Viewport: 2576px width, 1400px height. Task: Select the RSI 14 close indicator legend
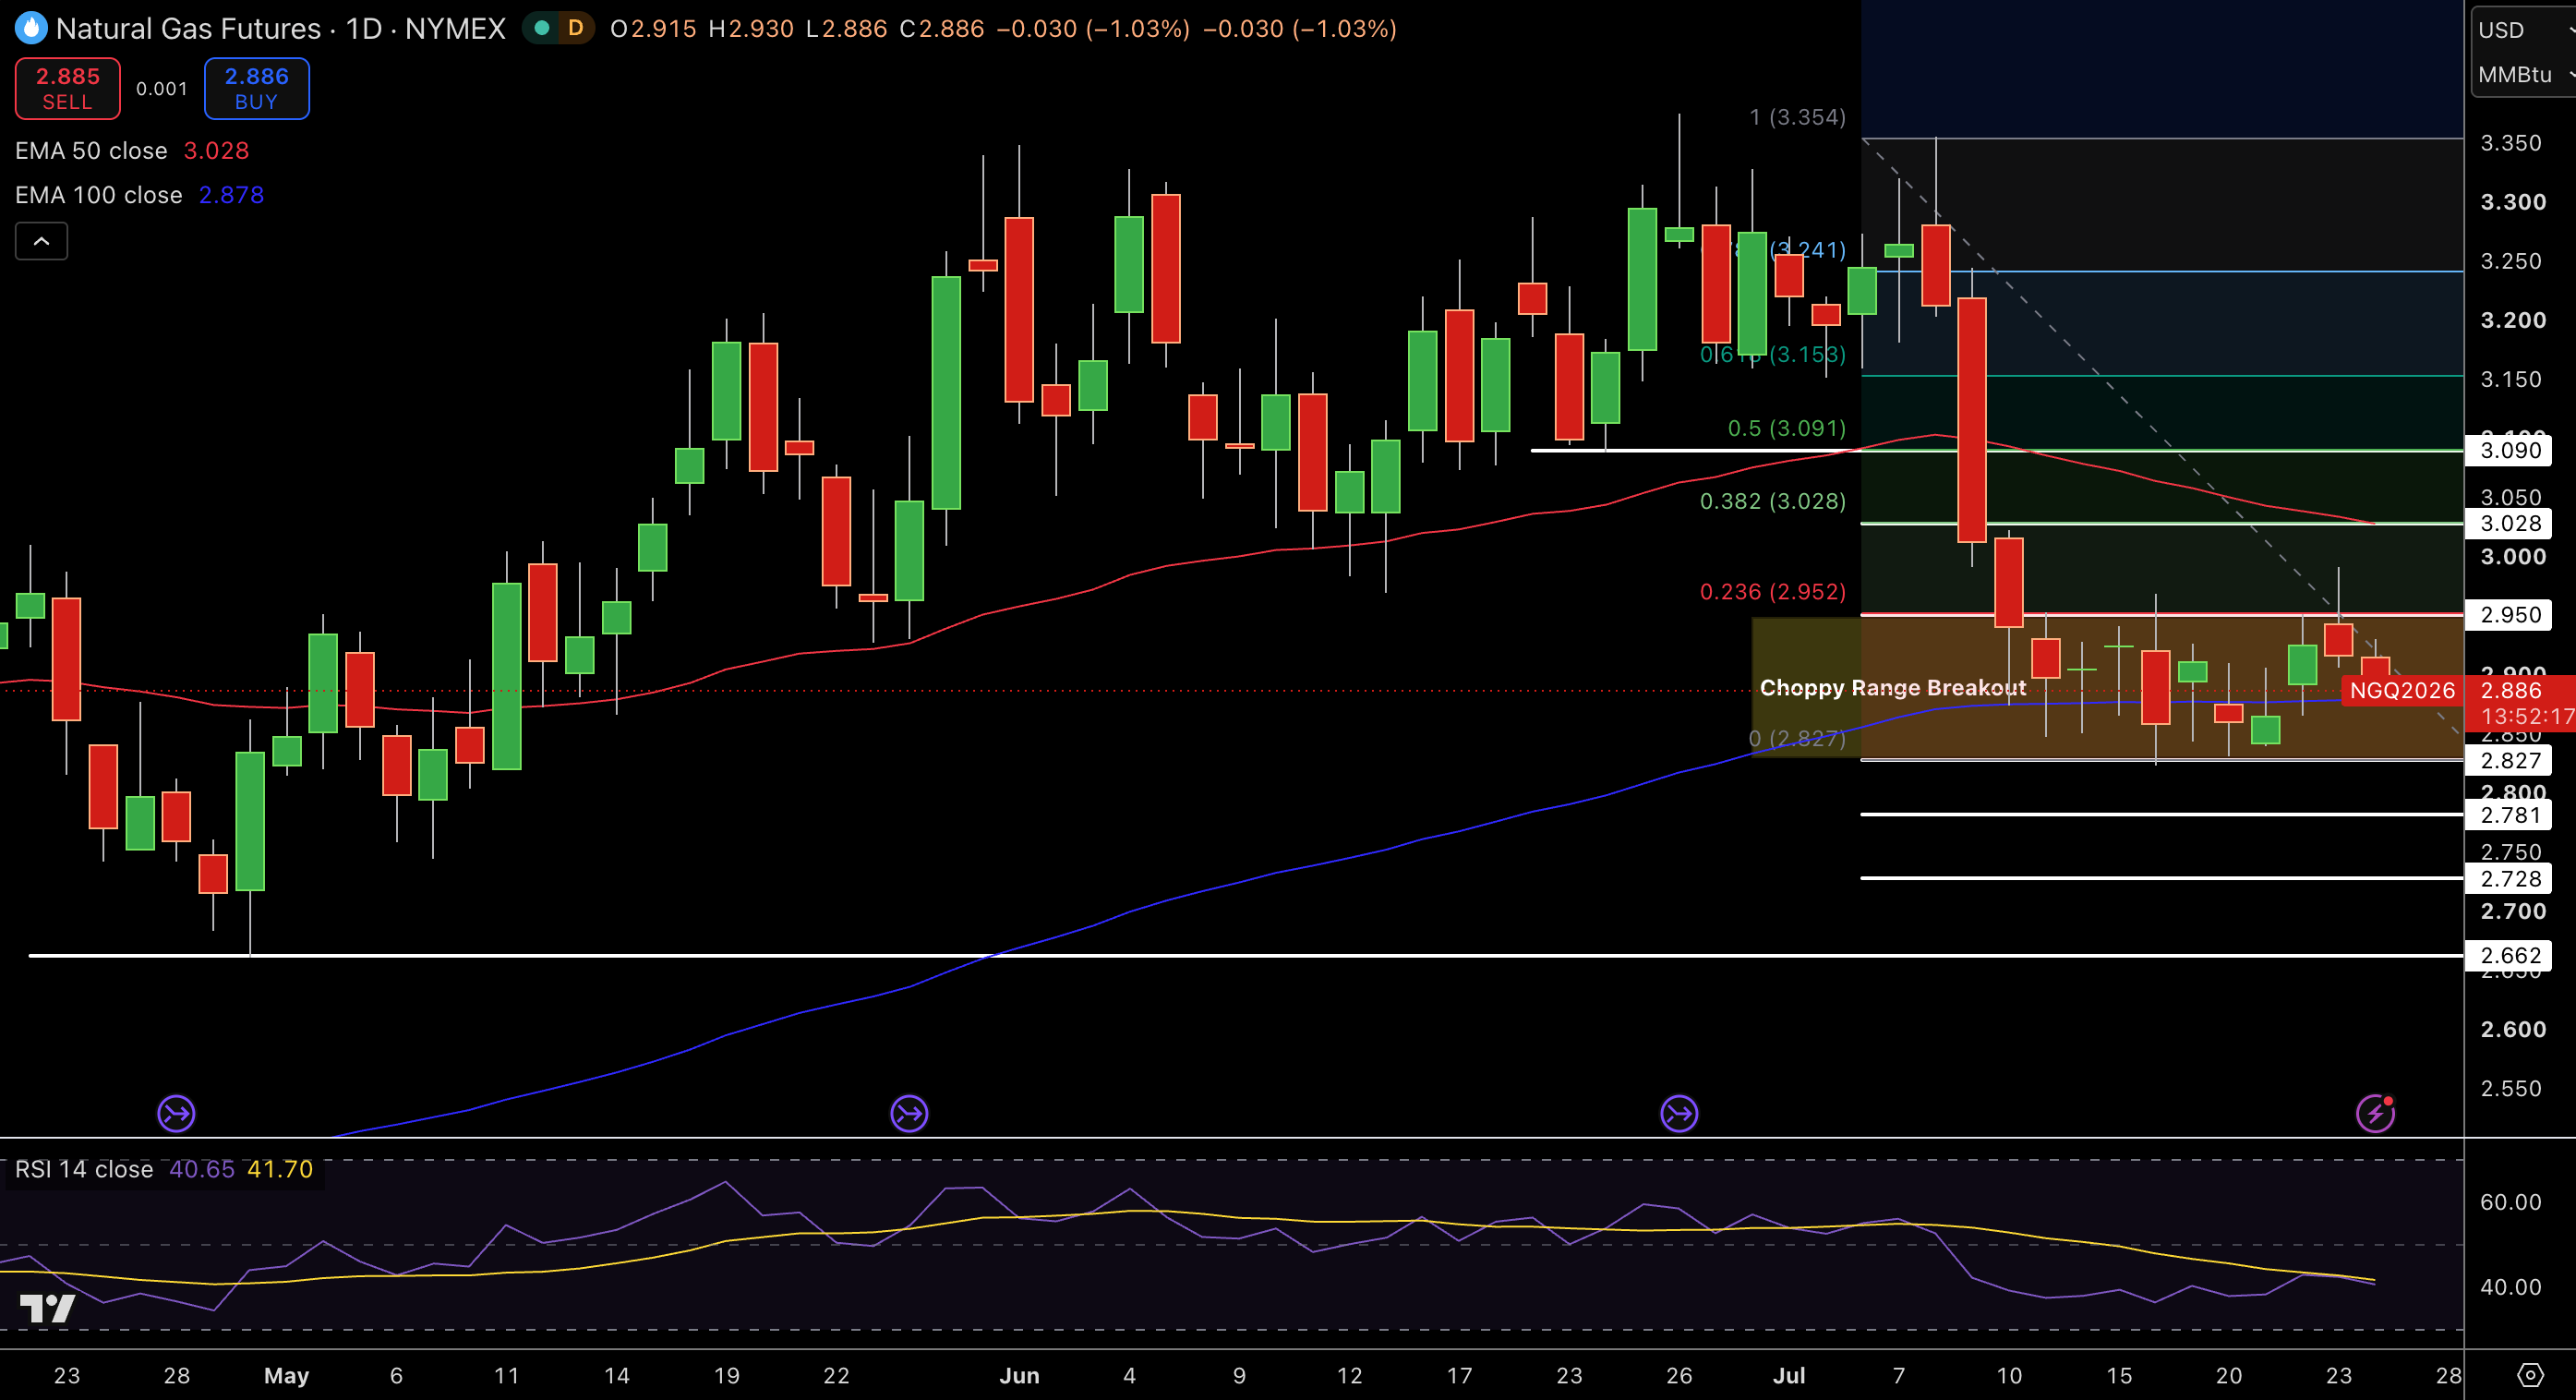(x=164, y=1169)
